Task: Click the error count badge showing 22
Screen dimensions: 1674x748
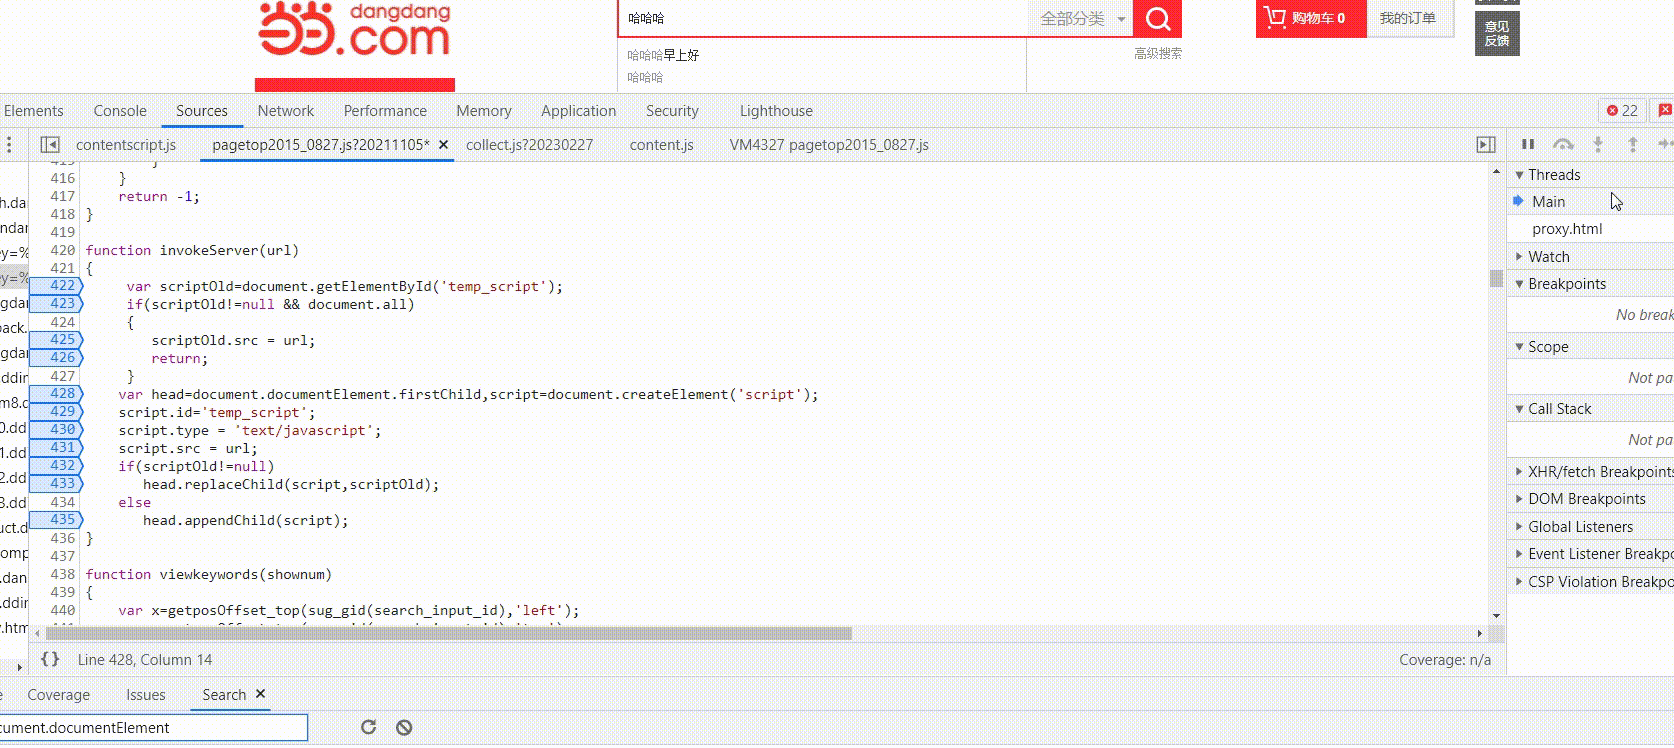Action: (x=1622, y=111)
